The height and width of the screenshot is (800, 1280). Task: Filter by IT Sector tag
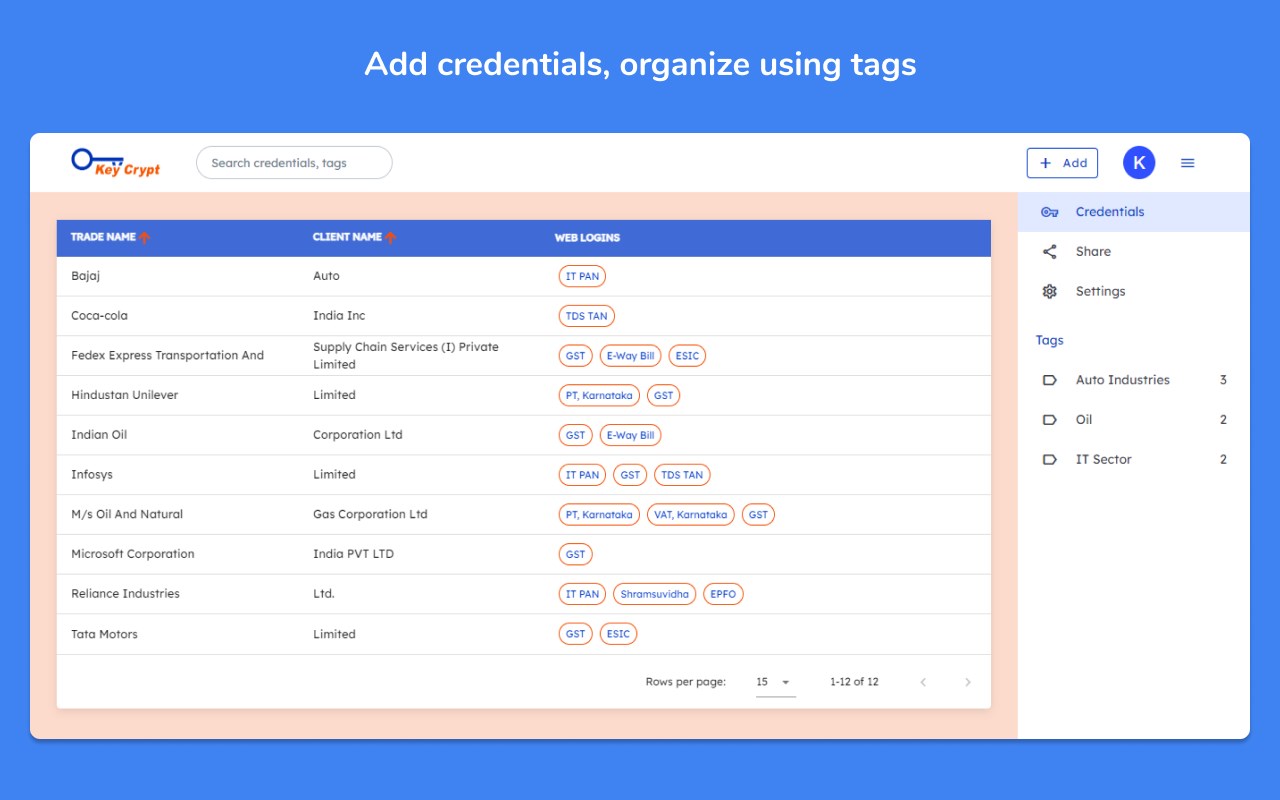click(1134, 460)
